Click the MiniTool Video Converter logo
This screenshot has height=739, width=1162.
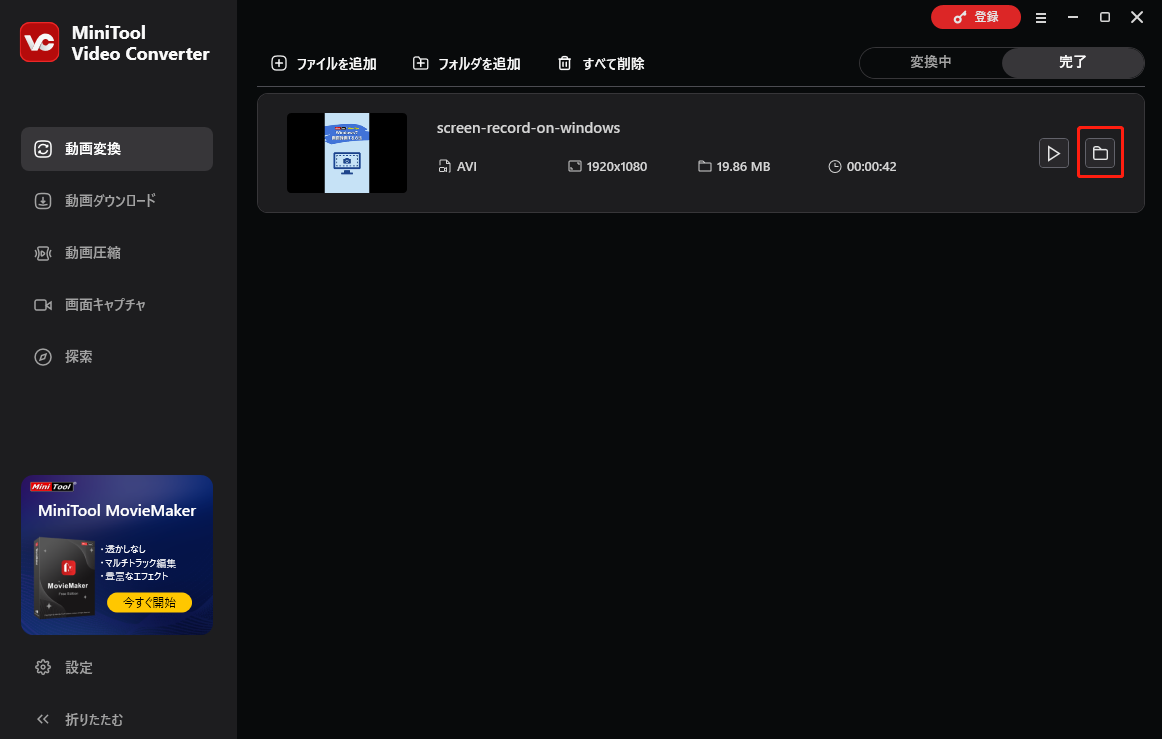click(x=39, y=42)
